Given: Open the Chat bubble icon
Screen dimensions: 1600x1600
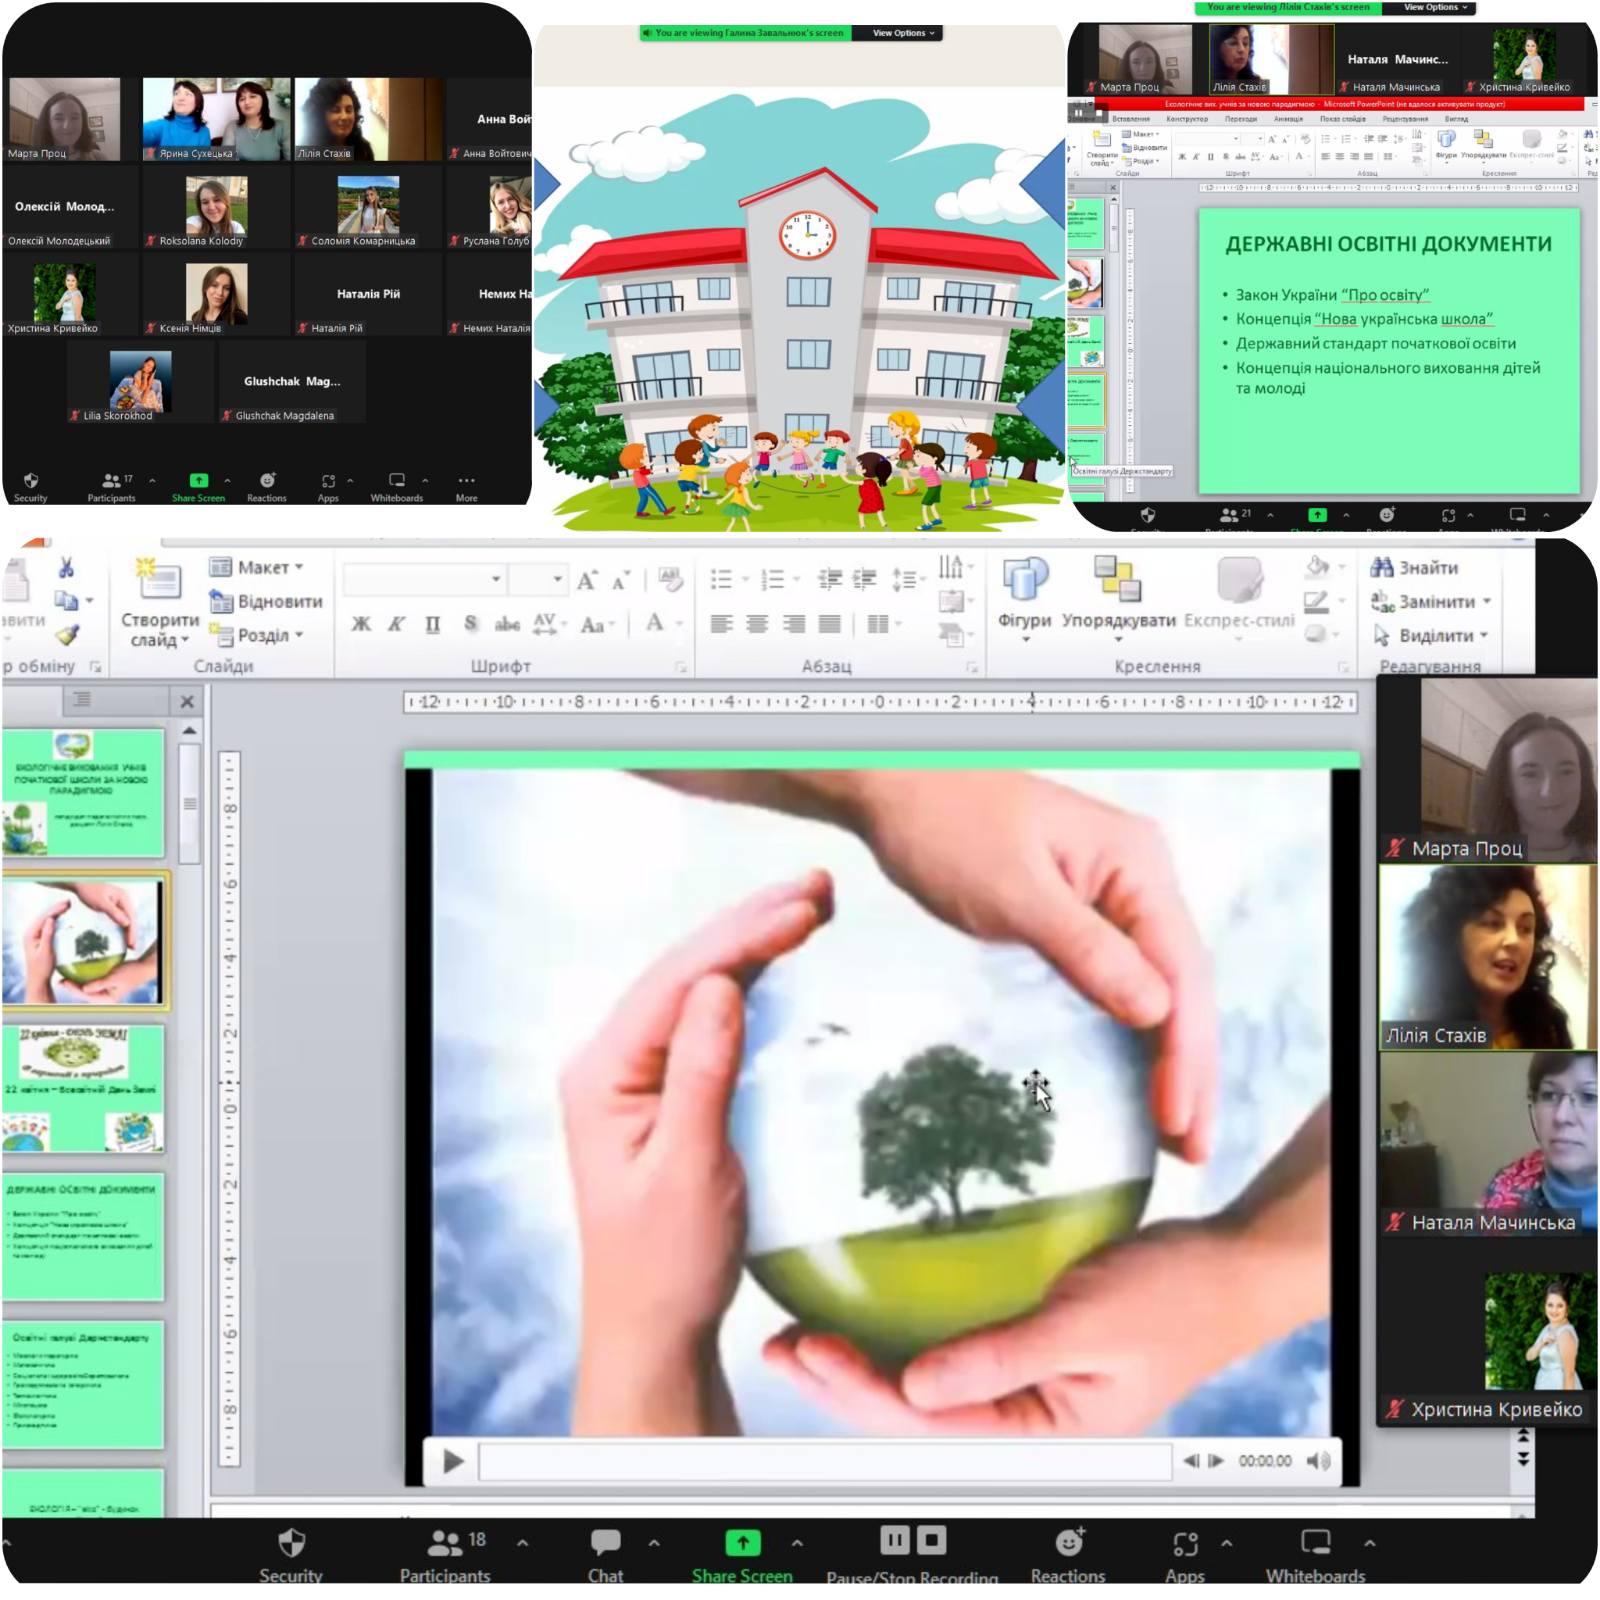Looking at the screenshot, I should (x=605, y=1543).
